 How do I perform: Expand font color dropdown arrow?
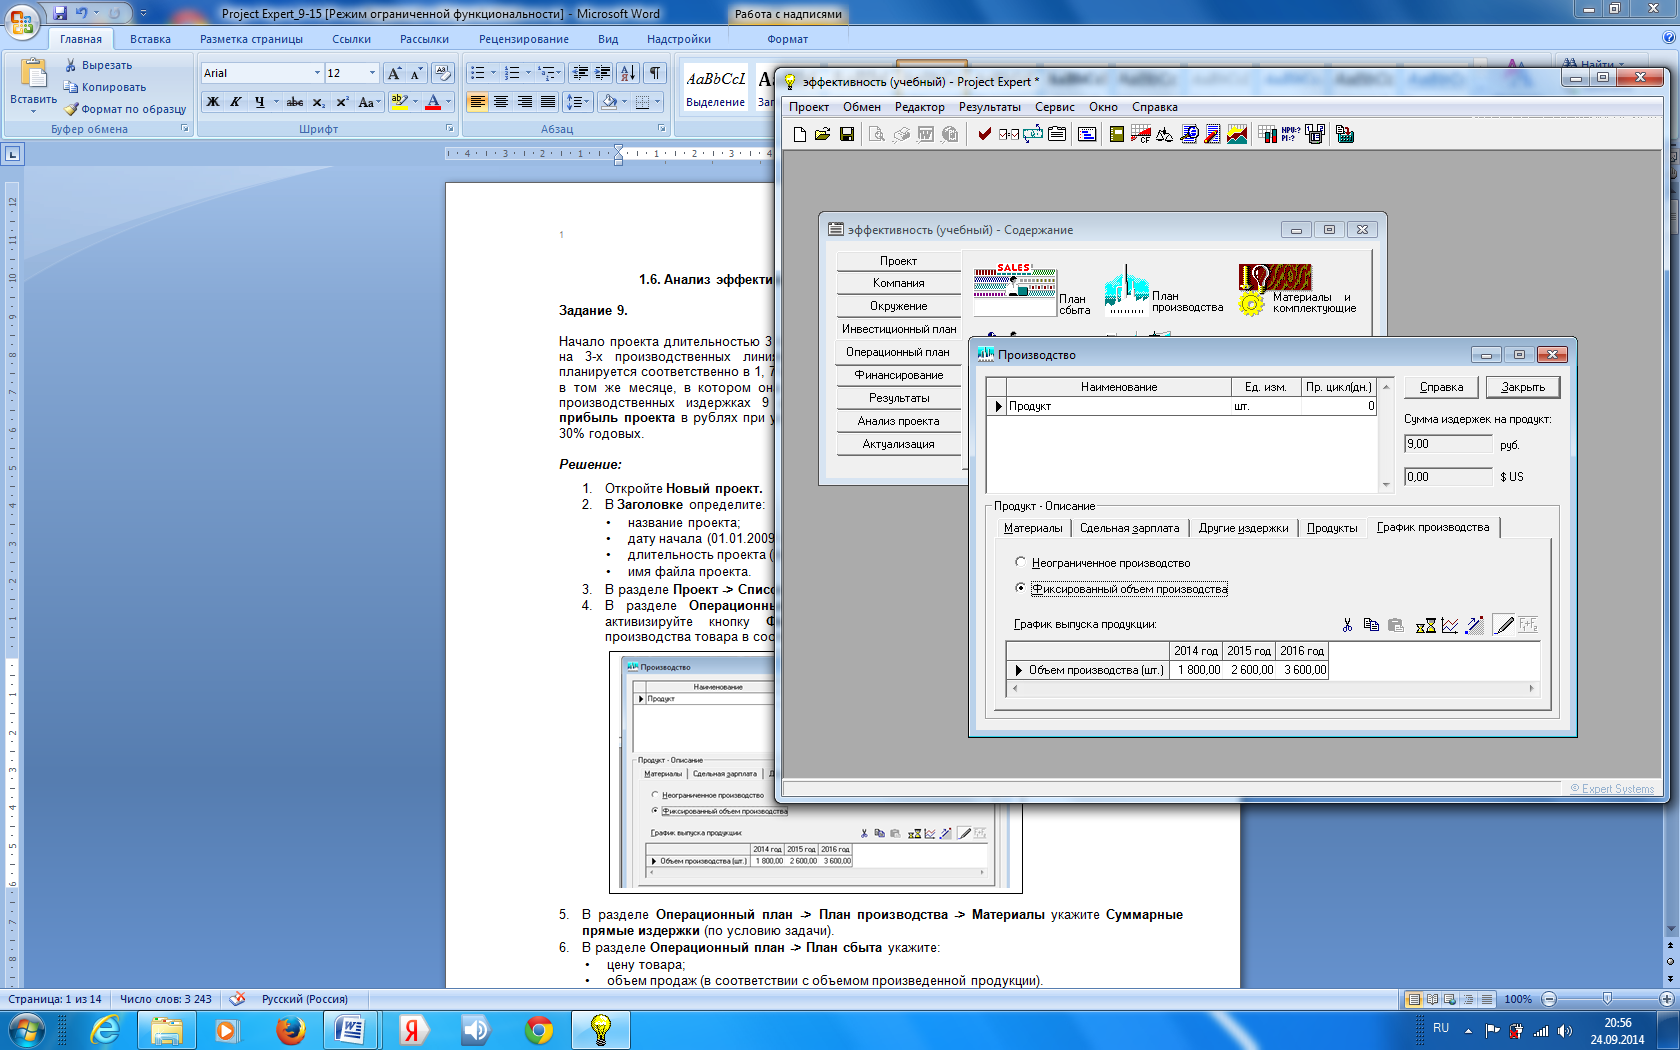click(448, 102)
